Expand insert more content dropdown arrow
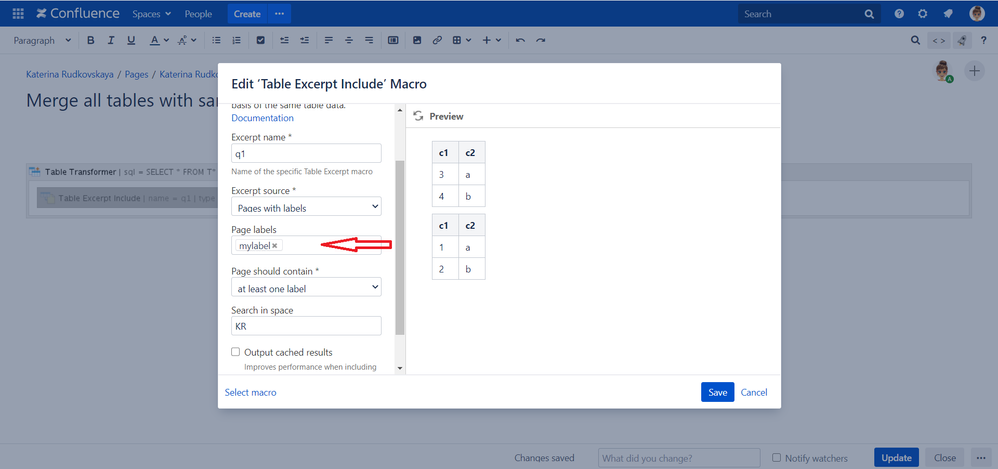The height and width of the screenshot is (469, 998). (x=498, y=40)
